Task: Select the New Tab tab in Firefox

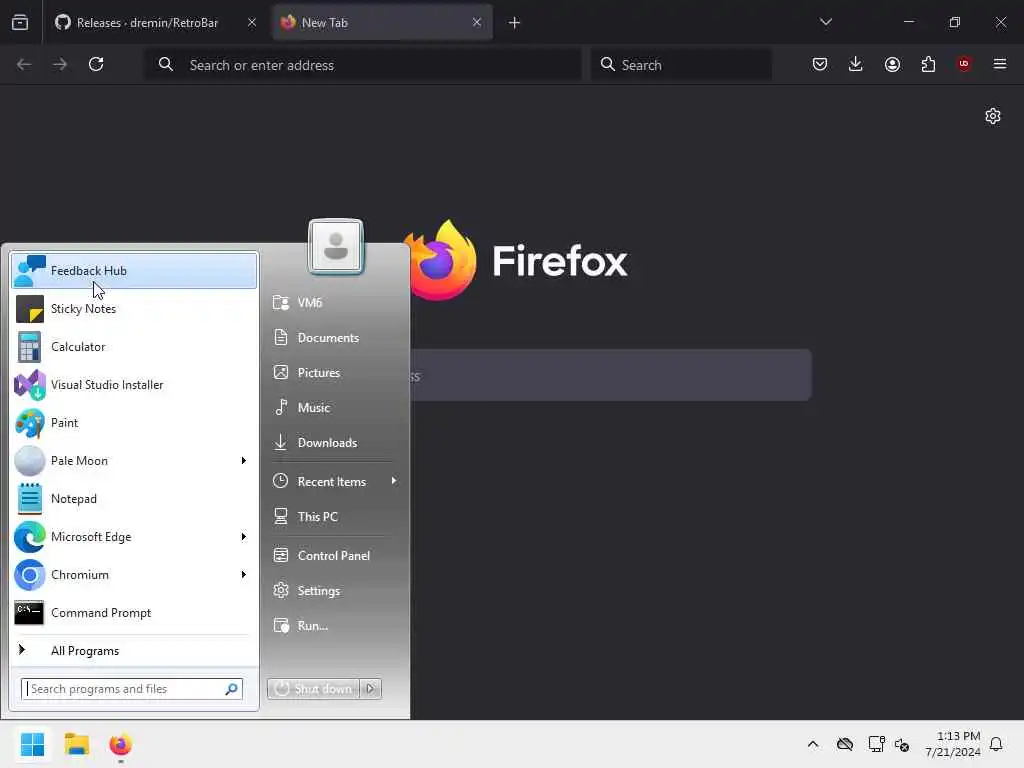Action: [x=382, y=23]
